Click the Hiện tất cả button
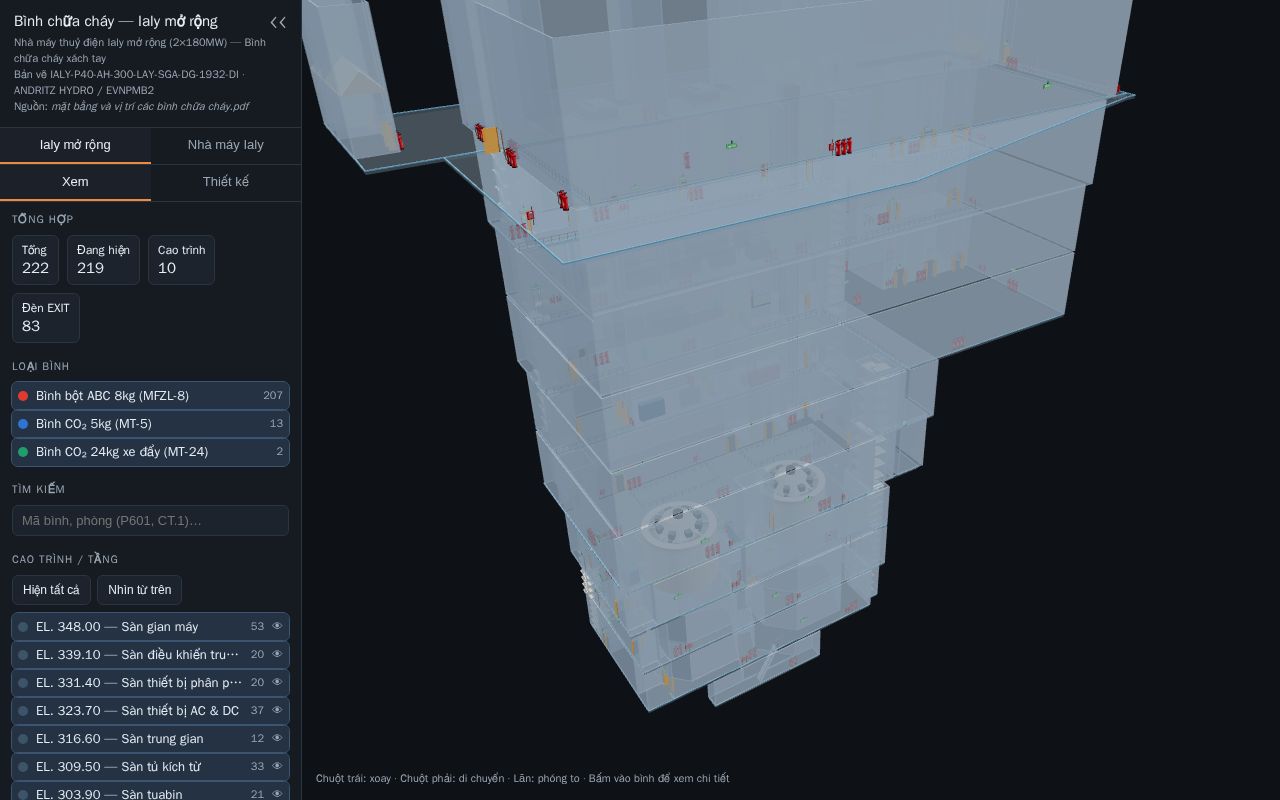 [x=51, y=590]
